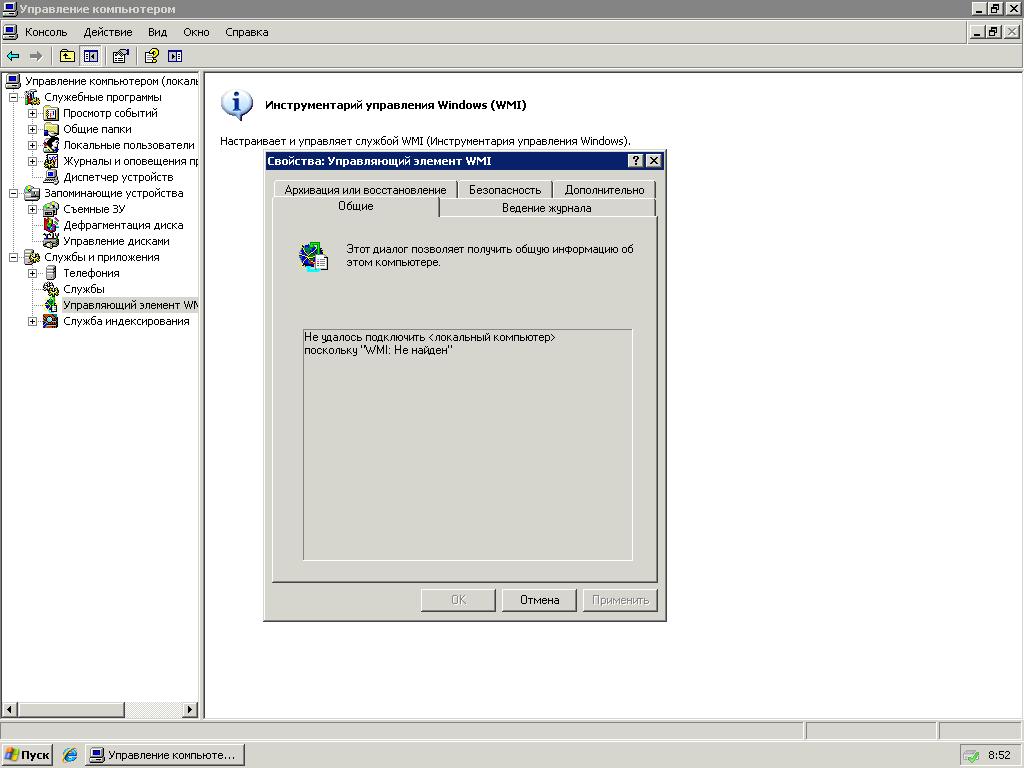Click the Forward arrow toolbar icon
Viewport: 1024px width, 768px height.
click(36, 56)
